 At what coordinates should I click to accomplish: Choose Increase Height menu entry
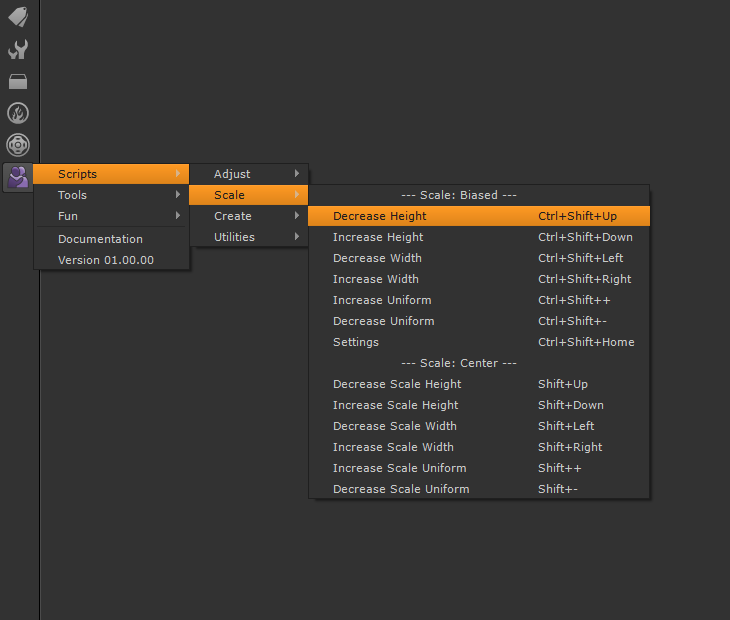479,236
